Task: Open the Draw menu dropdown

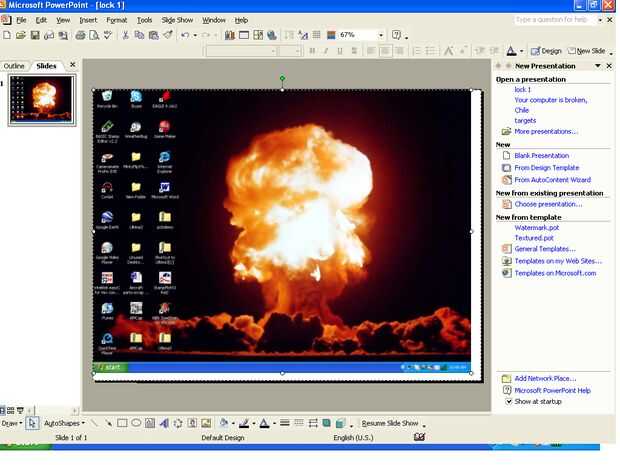Action: (11, 423)
